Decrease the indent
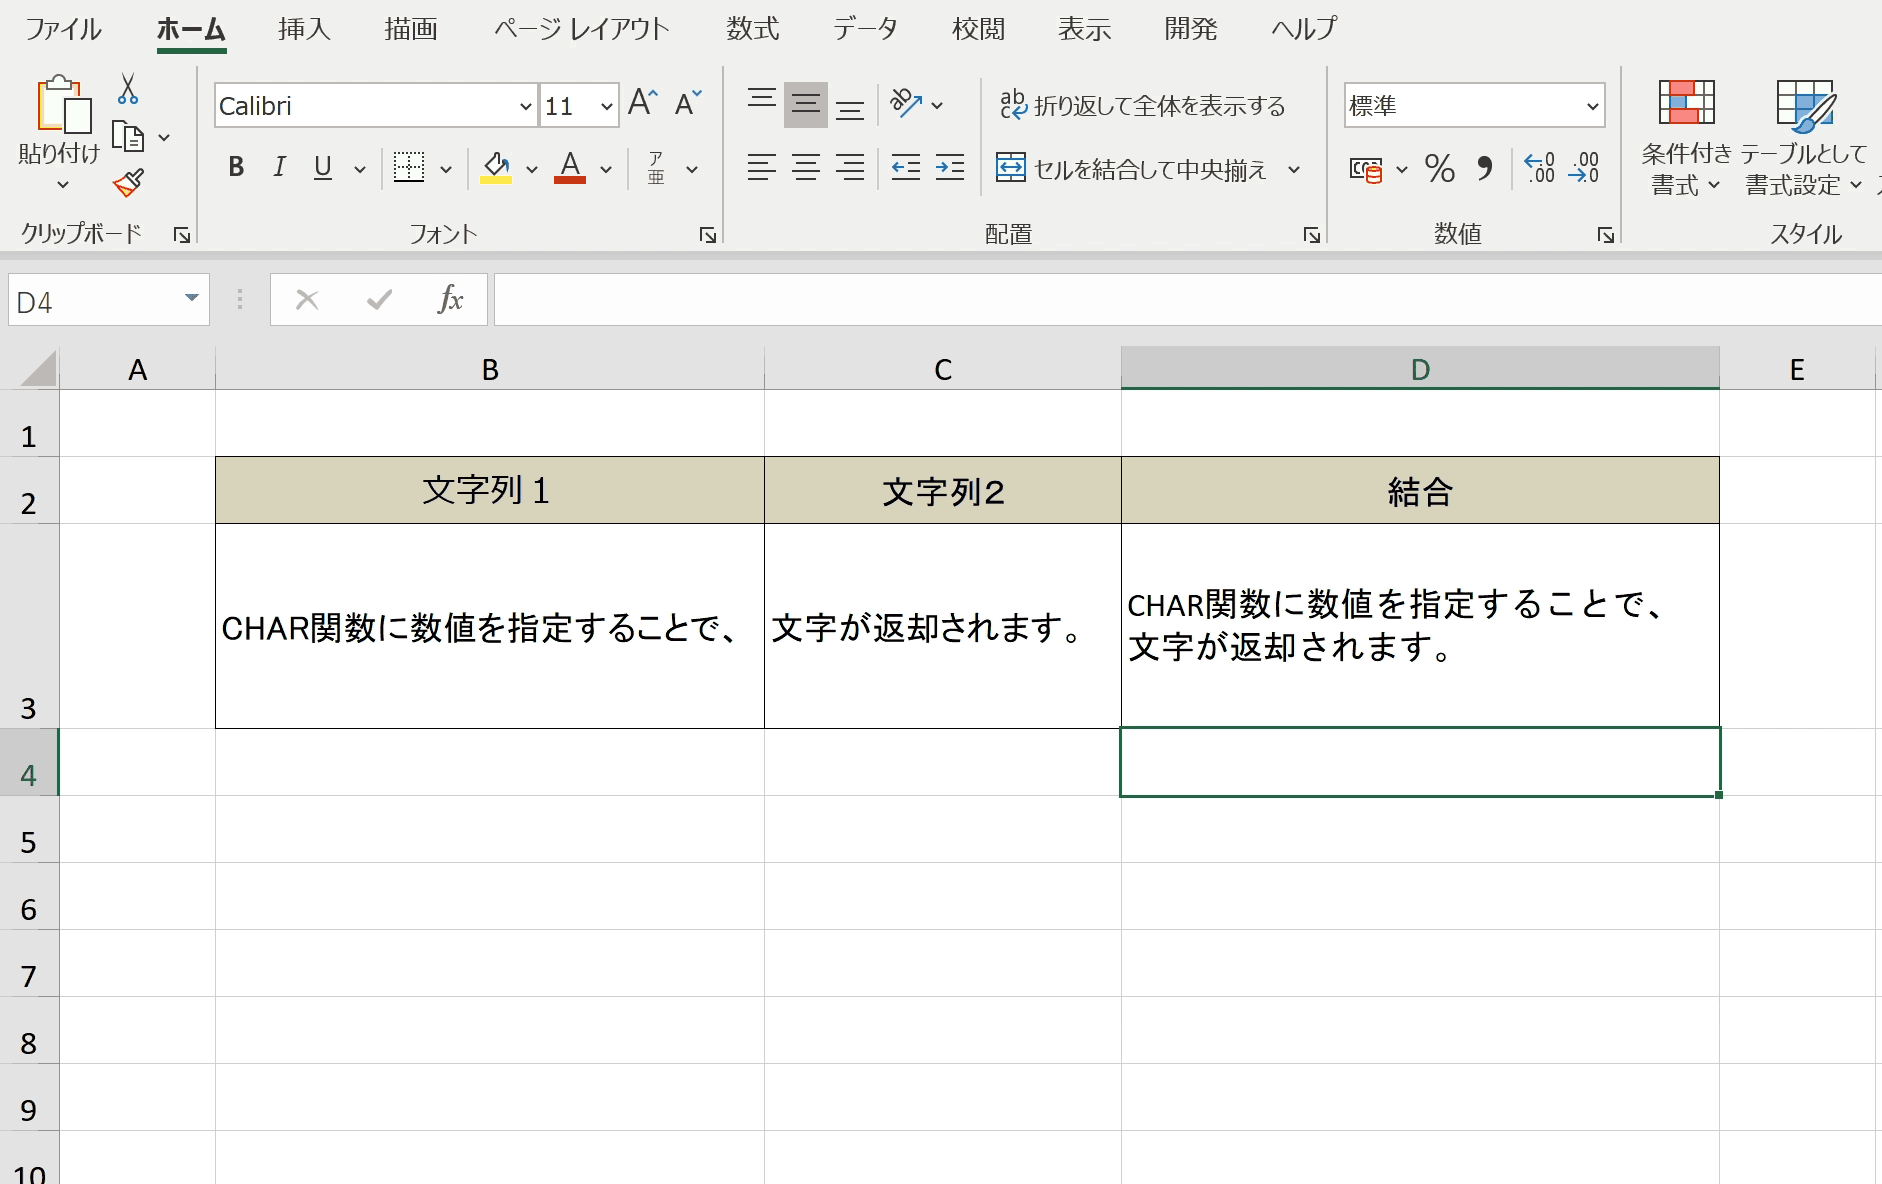The height and width of the screenshot is (1184, 1882). coord(906,167)
